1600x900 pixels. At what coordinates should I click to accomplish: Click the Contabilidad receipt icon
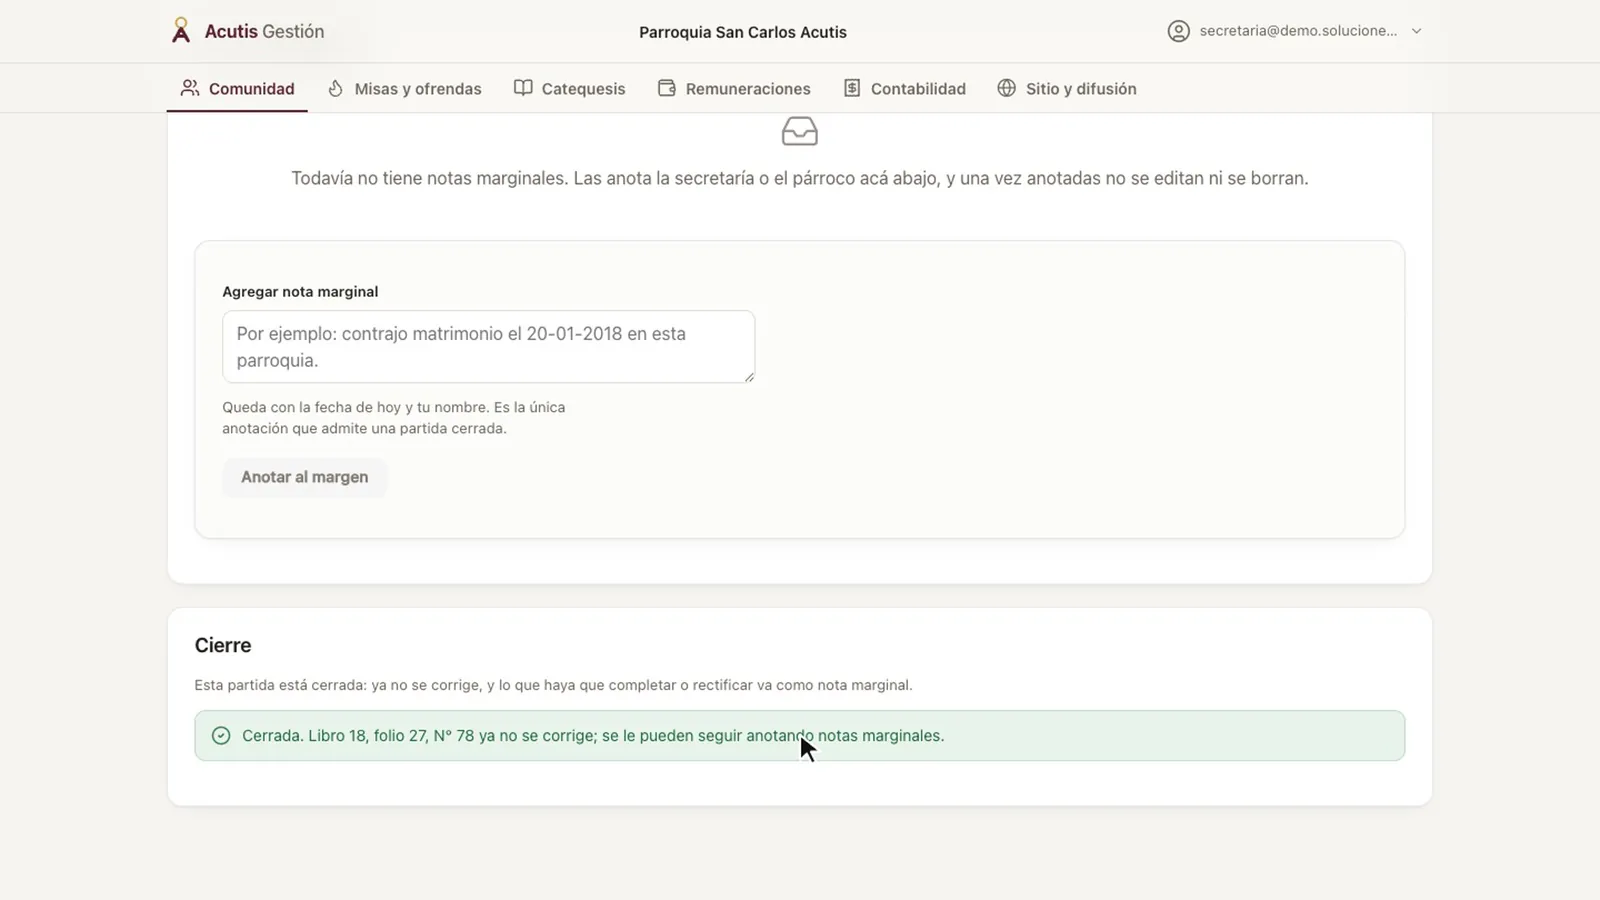(852, 88)
